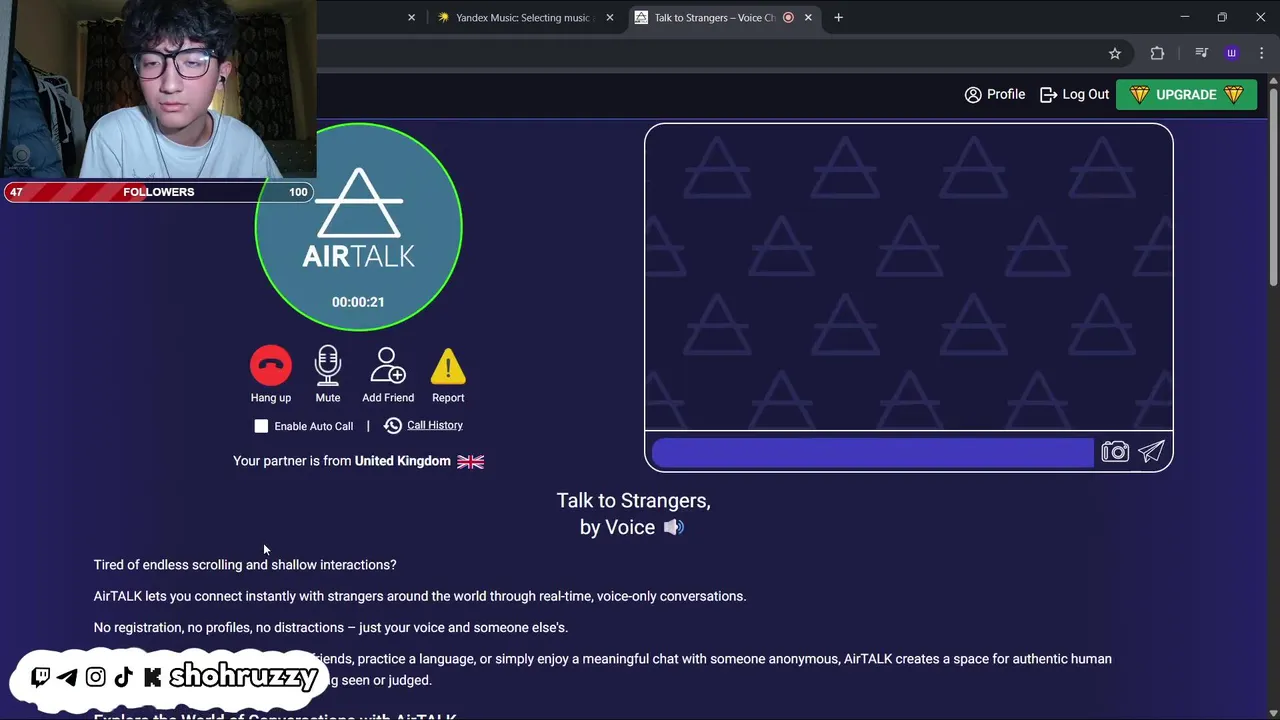Log Out of AirTalk
1280x720 pixels.
[1075, 94]
